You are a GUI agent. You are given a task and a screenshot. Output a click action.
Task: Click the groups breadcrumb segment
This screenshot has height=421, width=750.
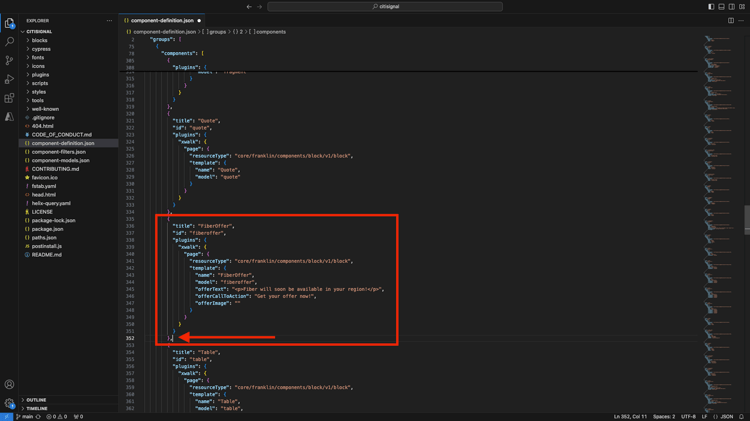pyautogui.click(x=214, y=32)
